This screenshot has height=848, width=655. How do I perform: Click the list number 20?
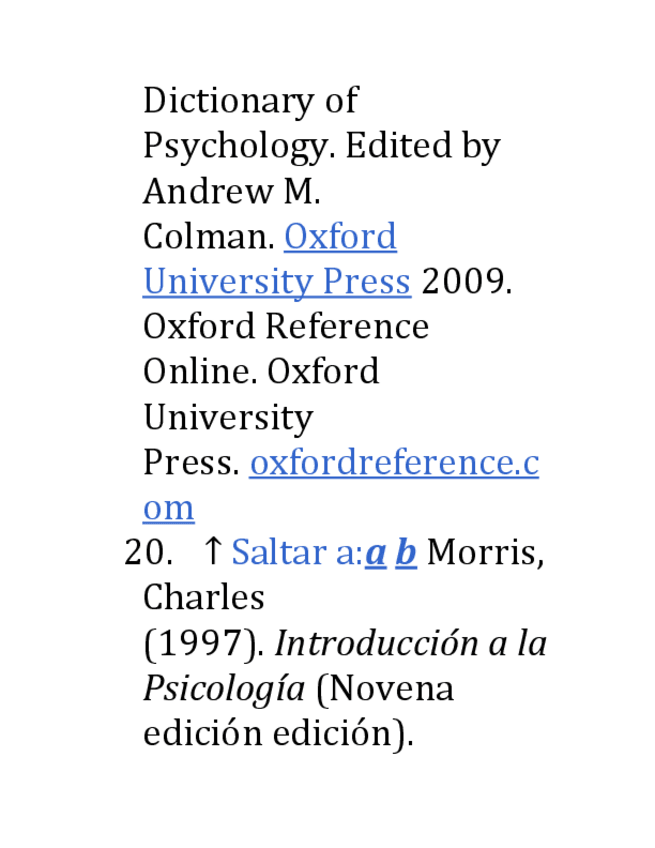pyautogui.click(x=143, y=552)
